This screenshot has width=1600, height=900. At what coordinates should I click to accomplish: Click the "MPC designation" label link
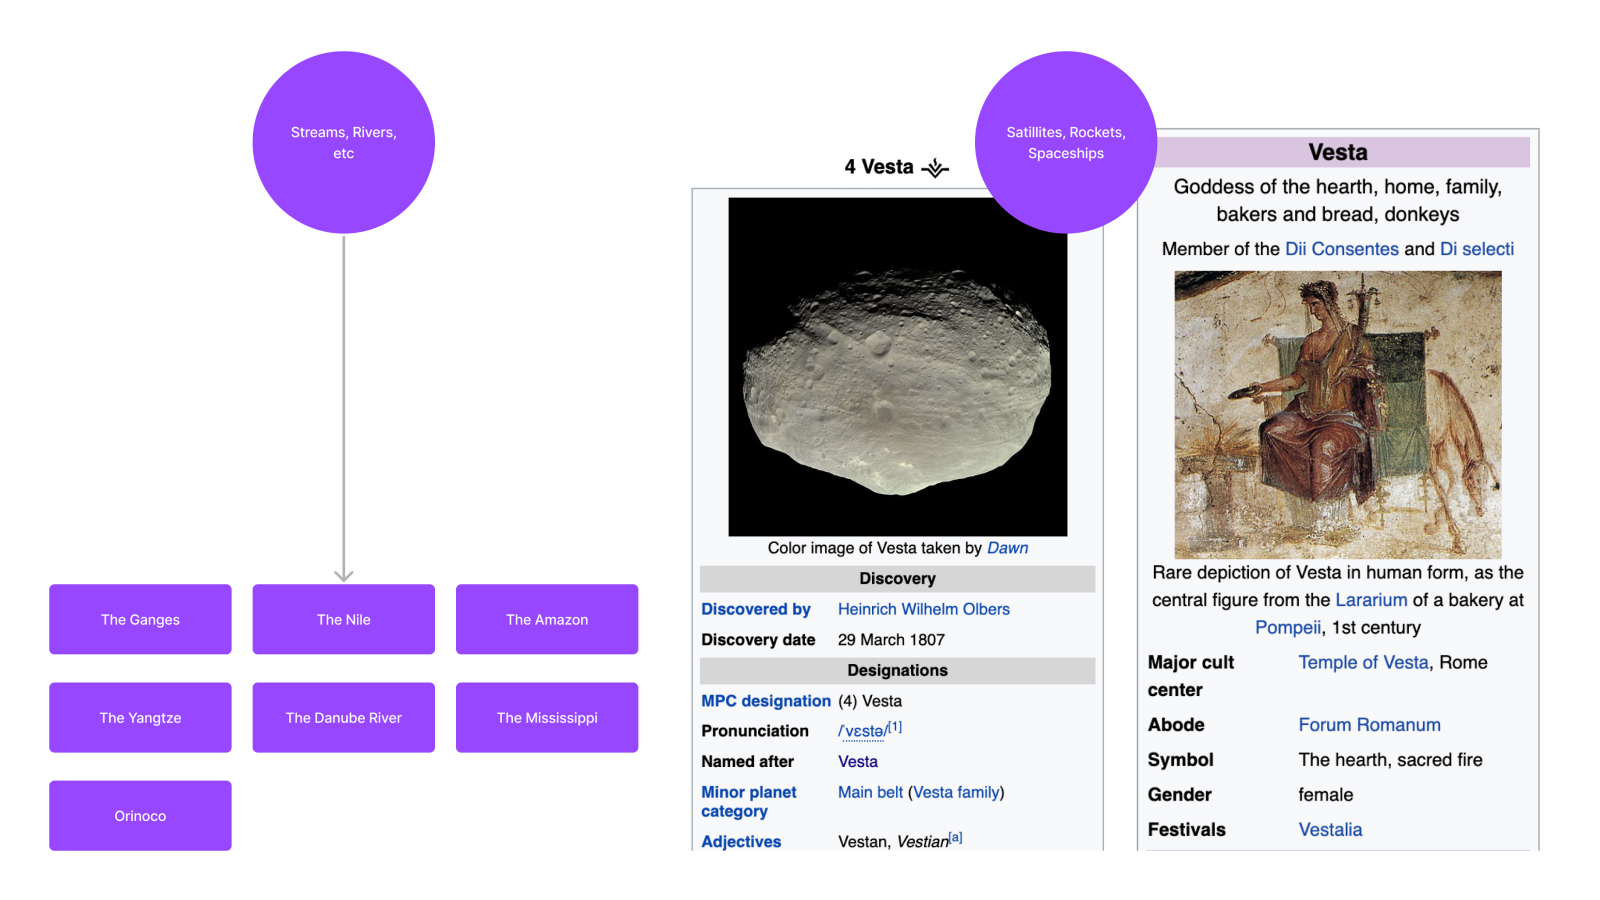click(x=766, y=701)
